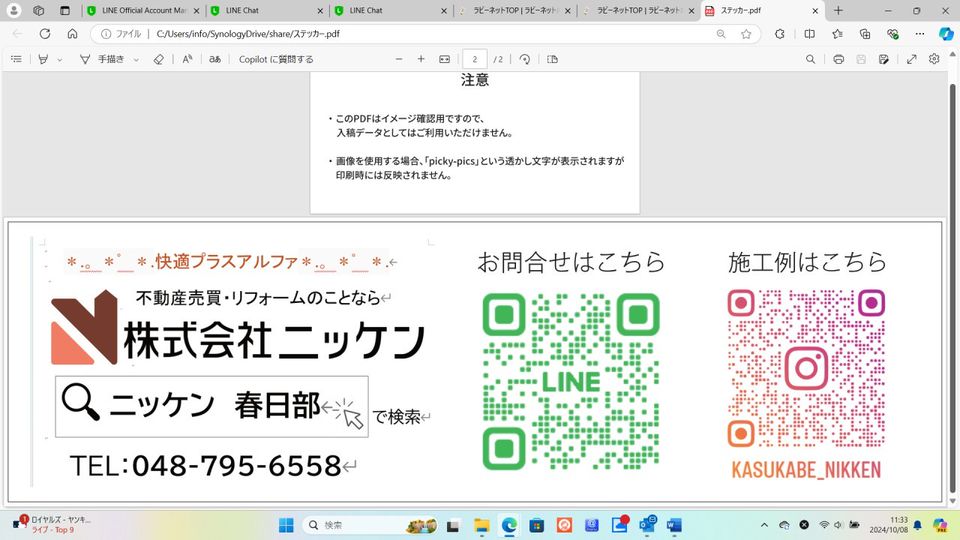Open the hidden system tray icons chevron
The width and height of the screenshot is (960, 540).
[764, 524]
